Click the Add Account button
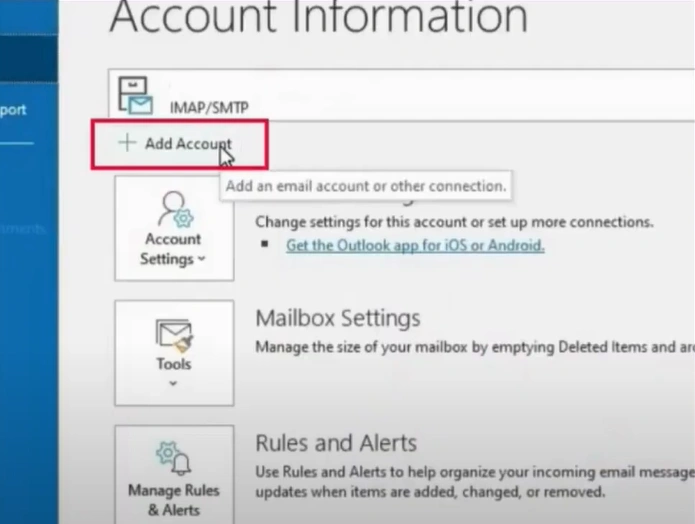 point(179,144)
